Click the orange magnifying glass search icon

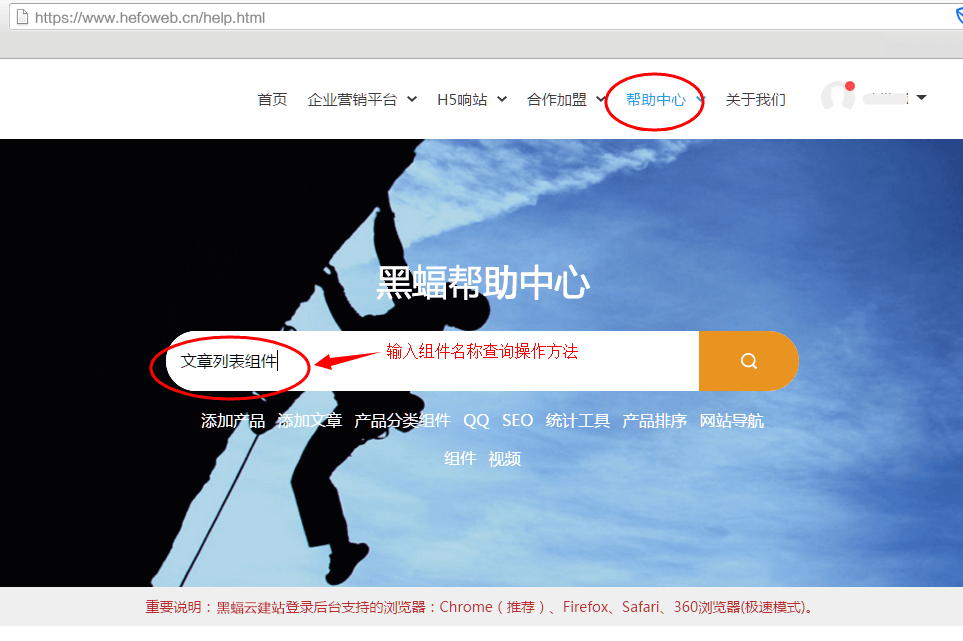click(x=748, y=361)
